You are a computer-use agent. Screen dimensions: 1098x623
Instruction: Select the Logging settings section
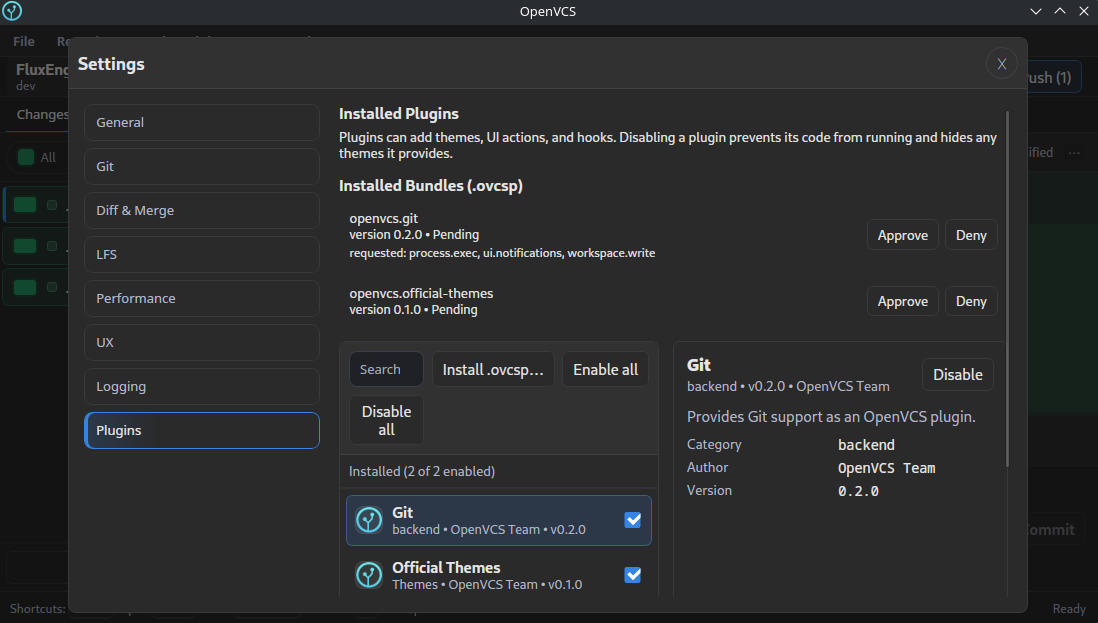coord(201,386)
